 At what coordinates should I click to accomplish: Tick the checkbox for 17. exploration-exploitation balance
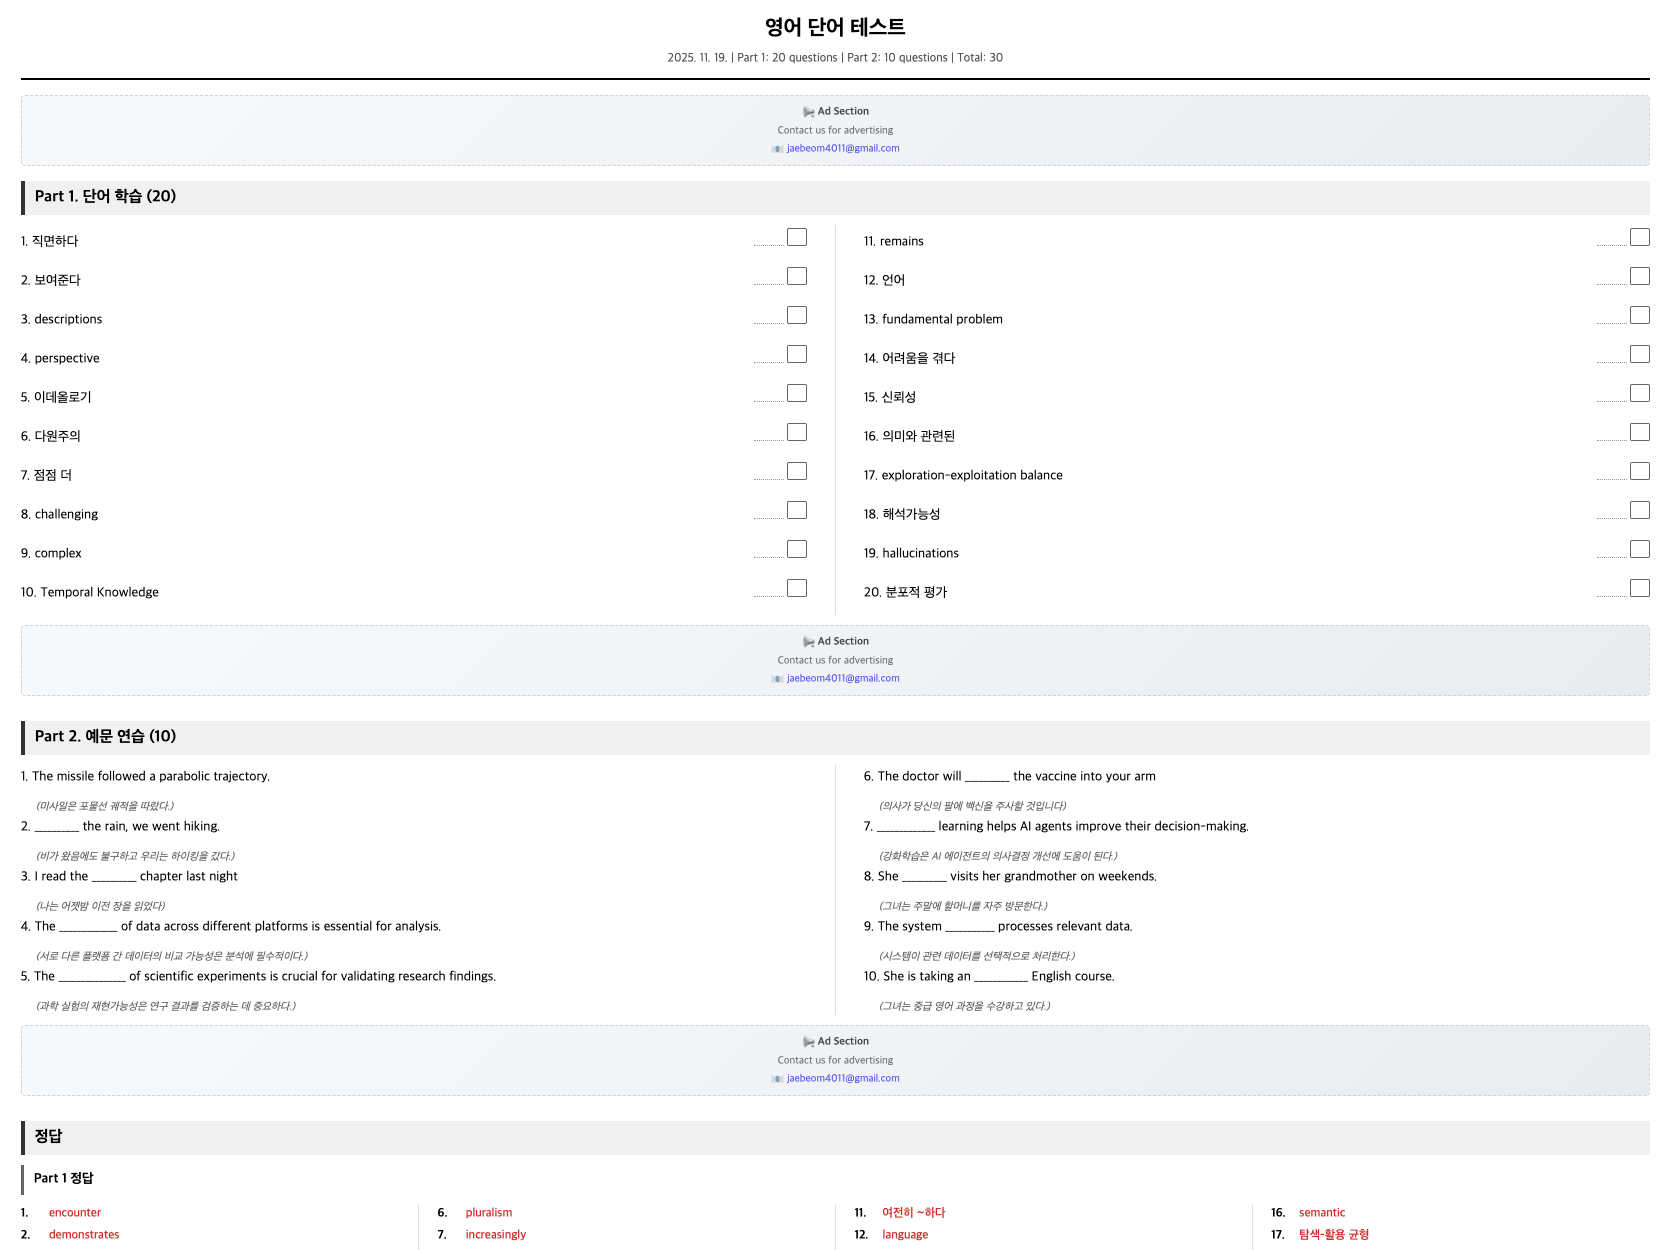tap(1640, 471)
